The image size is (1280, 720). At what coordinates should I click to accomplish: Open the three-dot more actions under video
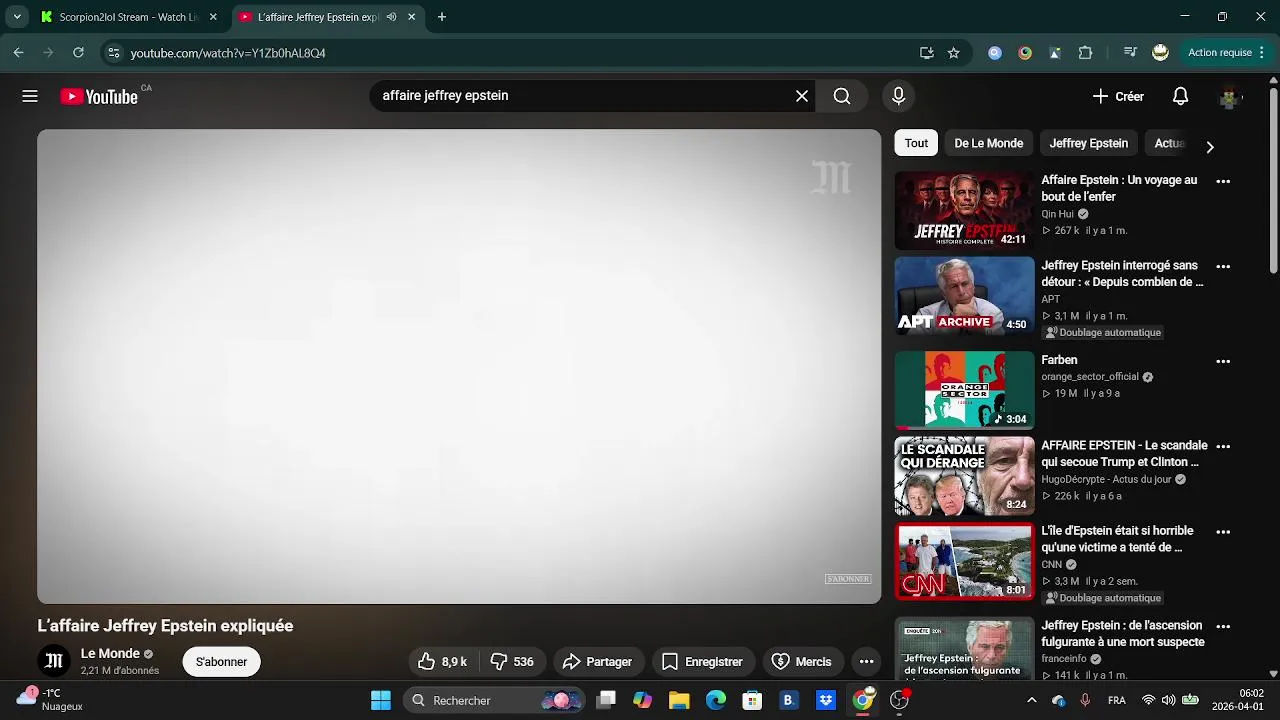[x=866, y=662]
